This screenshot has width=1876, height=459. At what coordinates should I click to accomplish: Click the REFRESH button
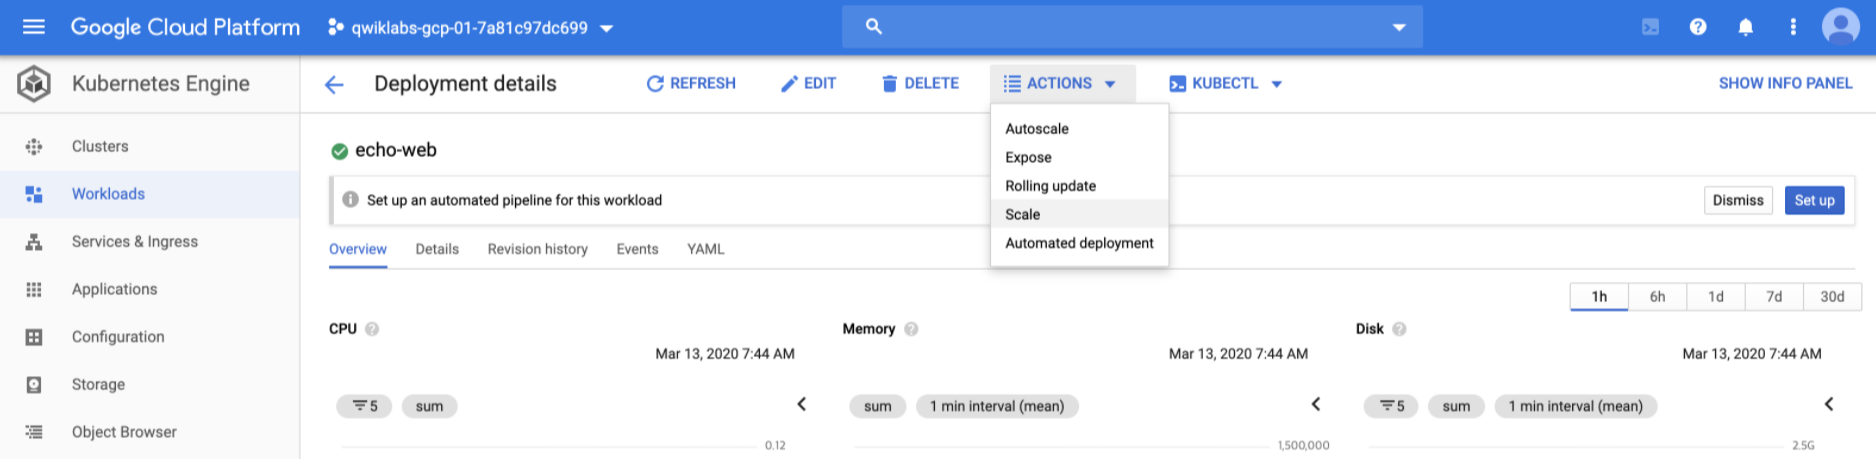691,84
